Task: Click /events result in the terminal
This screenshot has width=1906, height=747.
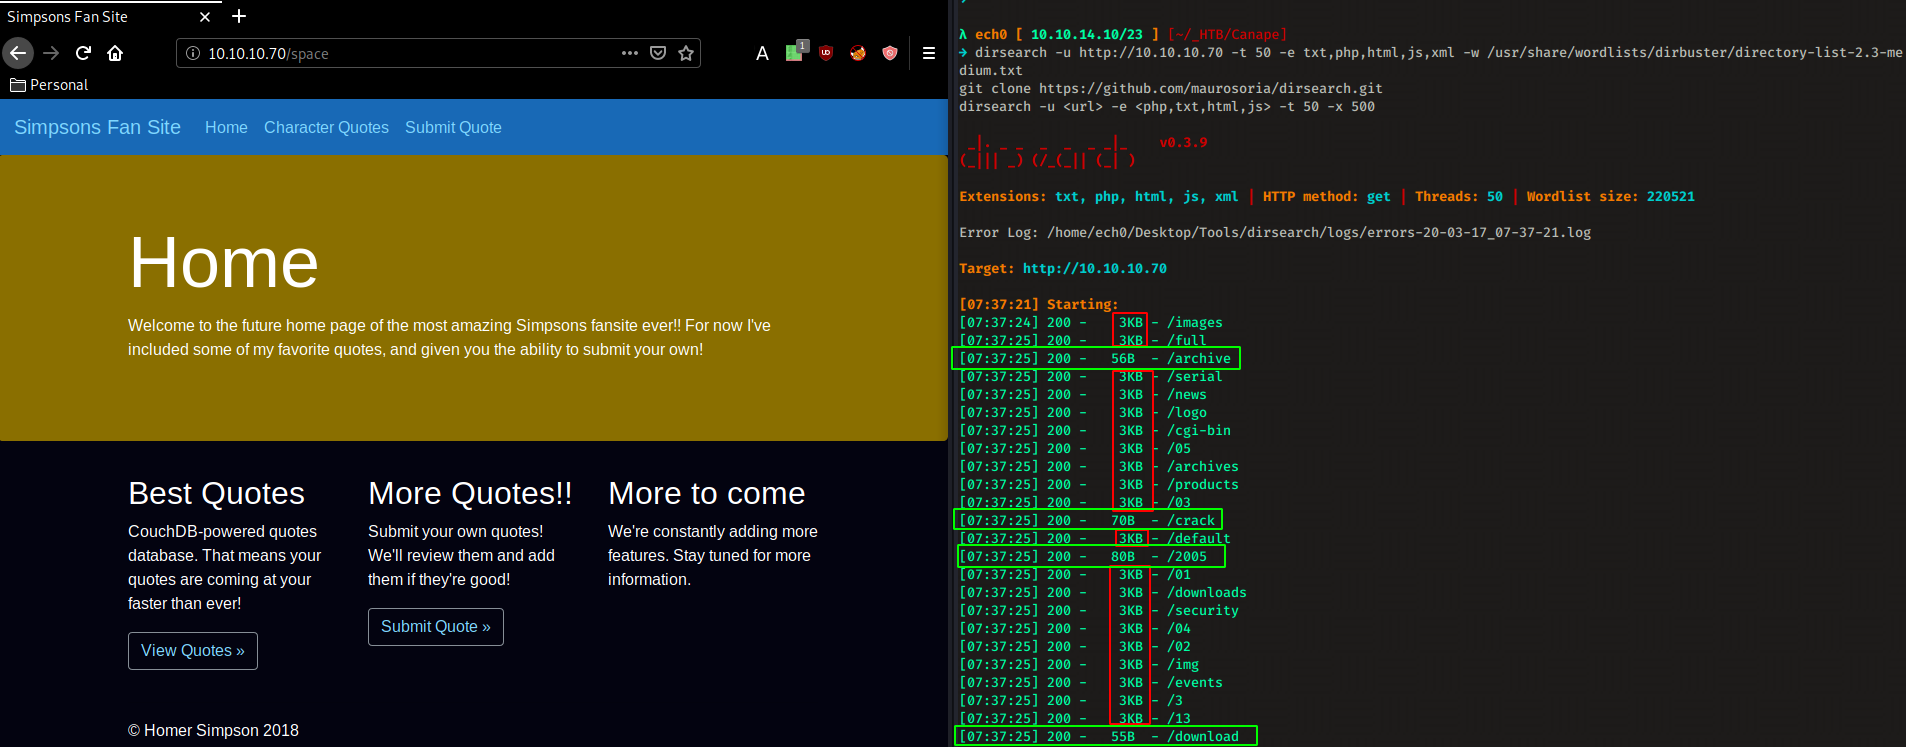Action: [x=1195, y=682]
